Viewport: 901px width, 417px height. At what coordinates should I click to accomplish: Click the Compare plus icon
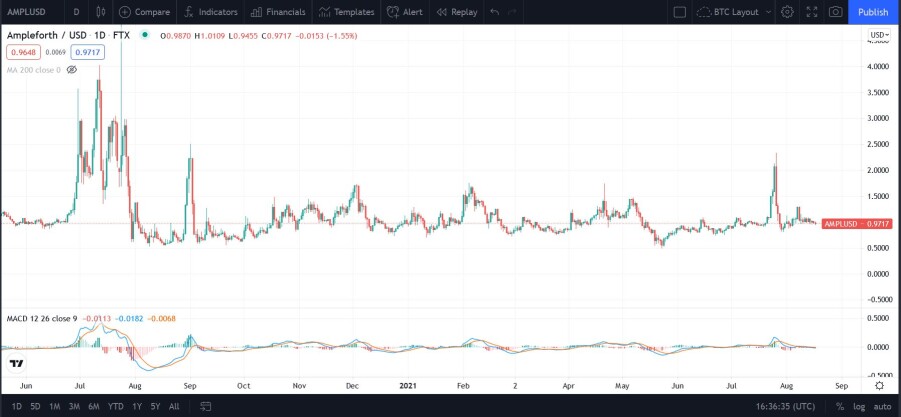coord(125,11)
